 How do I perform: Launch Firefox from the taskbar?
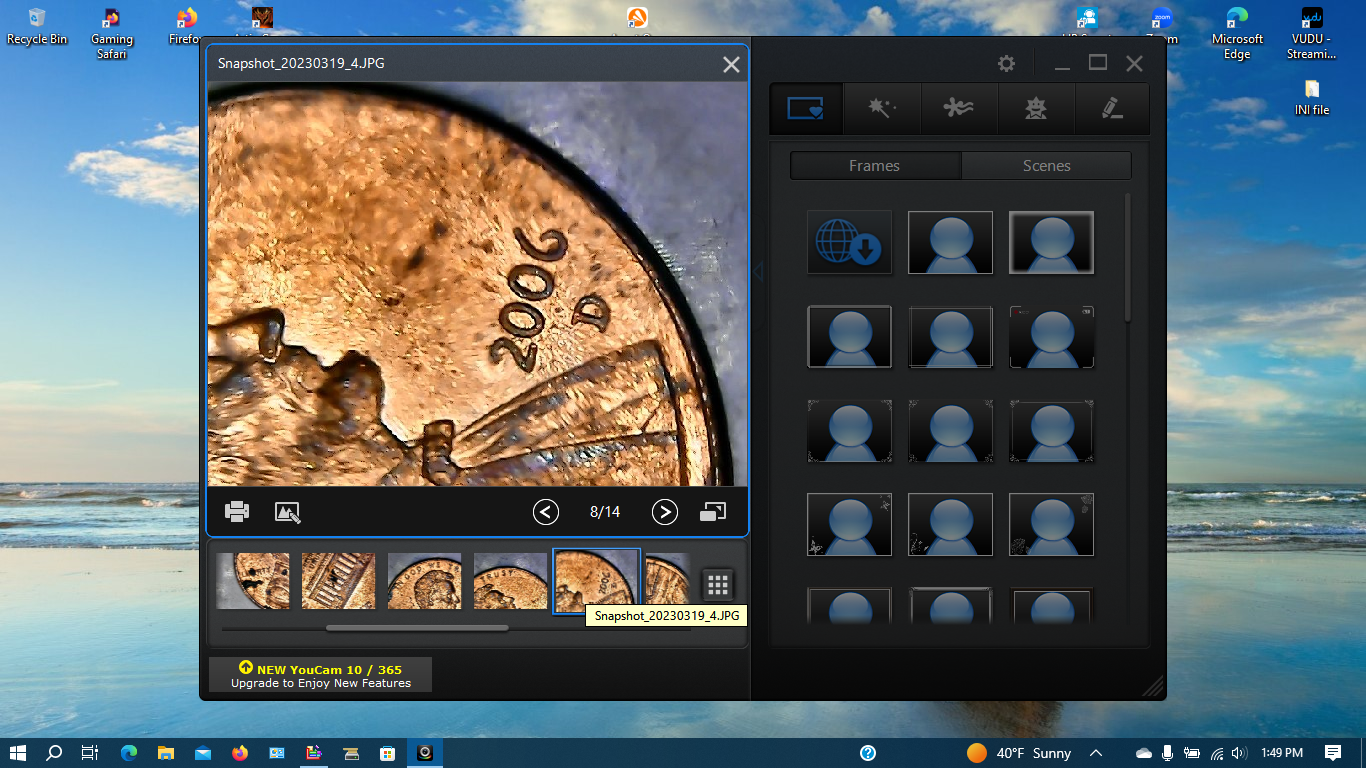240,753
